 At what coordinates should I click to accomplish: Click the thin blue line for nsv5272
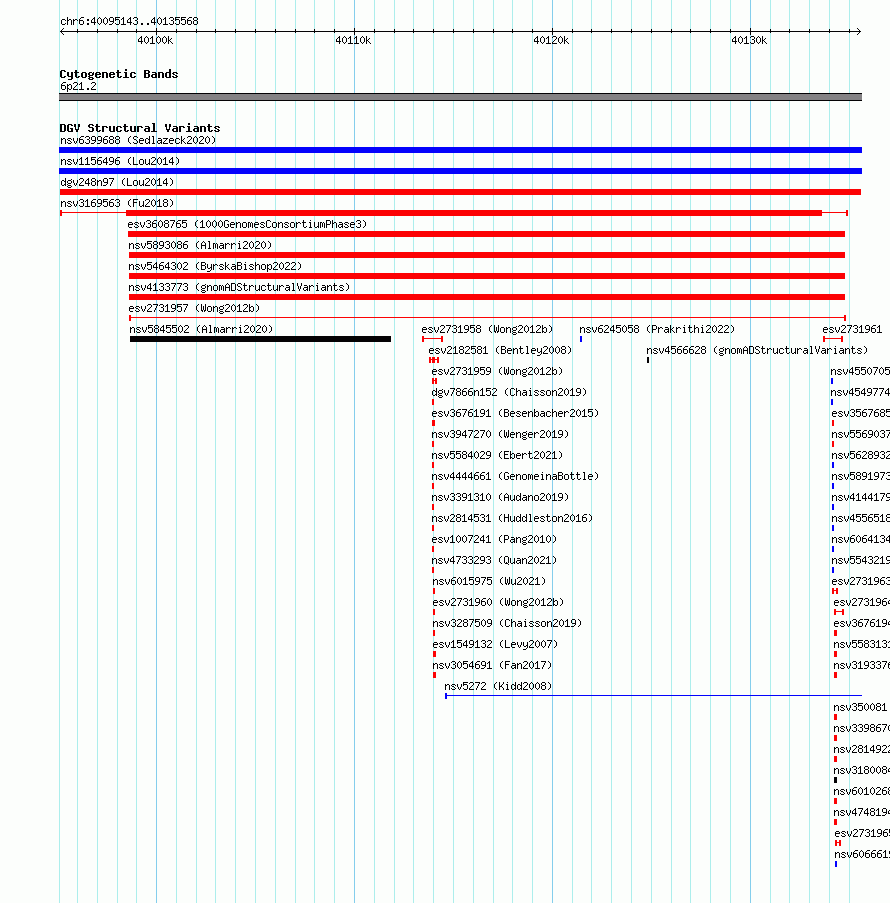click(653, 696)
